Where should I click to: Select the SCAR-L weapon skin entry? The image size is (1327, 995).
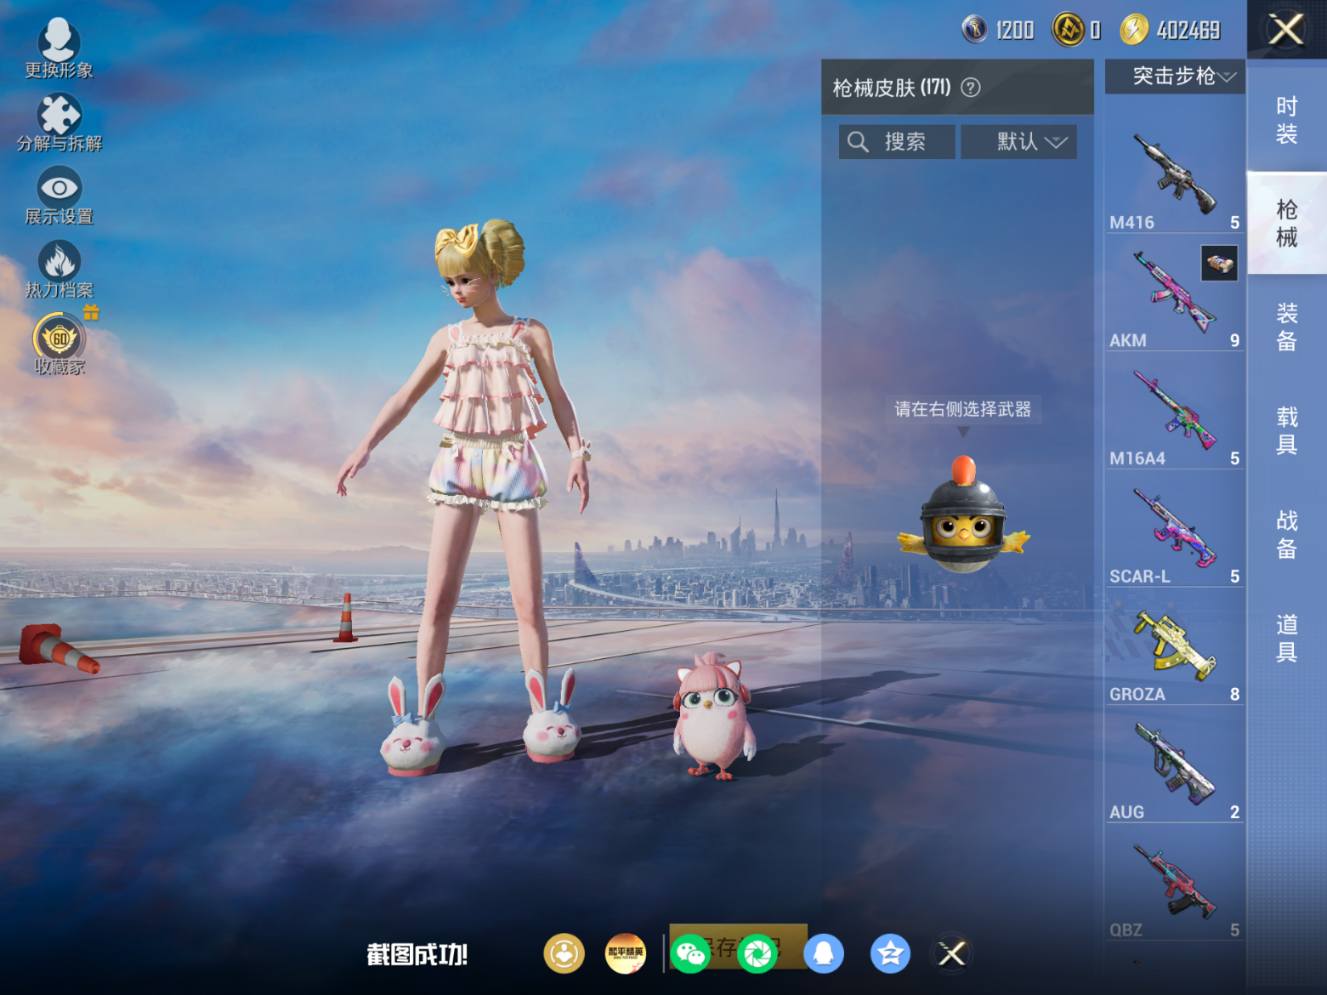(x=1174, y=531)
